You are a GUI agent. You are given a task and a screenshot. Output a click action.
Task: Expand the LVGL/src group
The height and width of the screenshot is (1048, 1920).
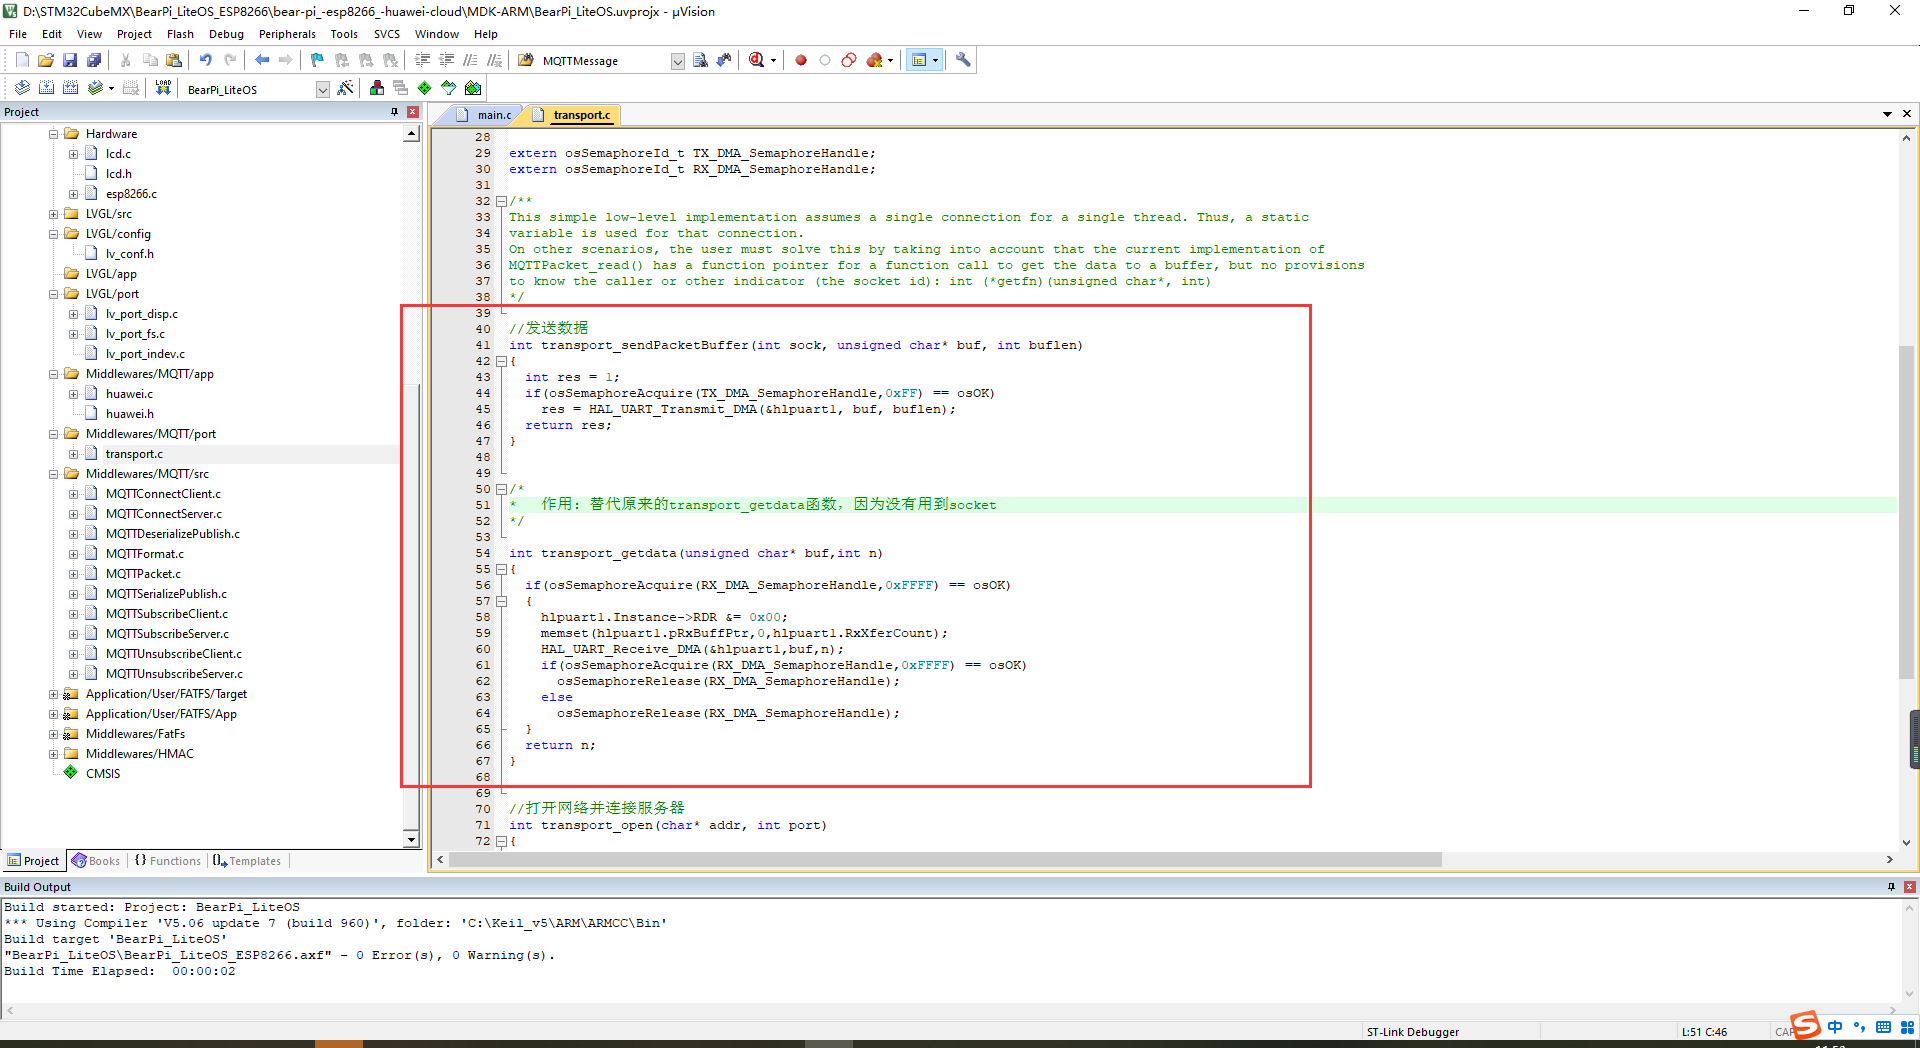click(53, 214)
